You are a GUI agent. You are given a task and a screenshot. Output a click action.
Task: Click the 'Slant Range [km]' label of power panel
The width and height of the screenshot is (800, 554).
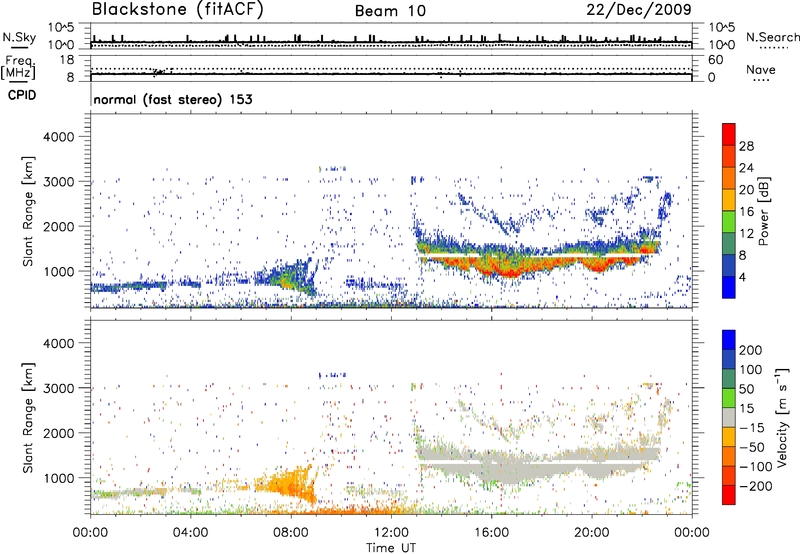pos(28,211)
